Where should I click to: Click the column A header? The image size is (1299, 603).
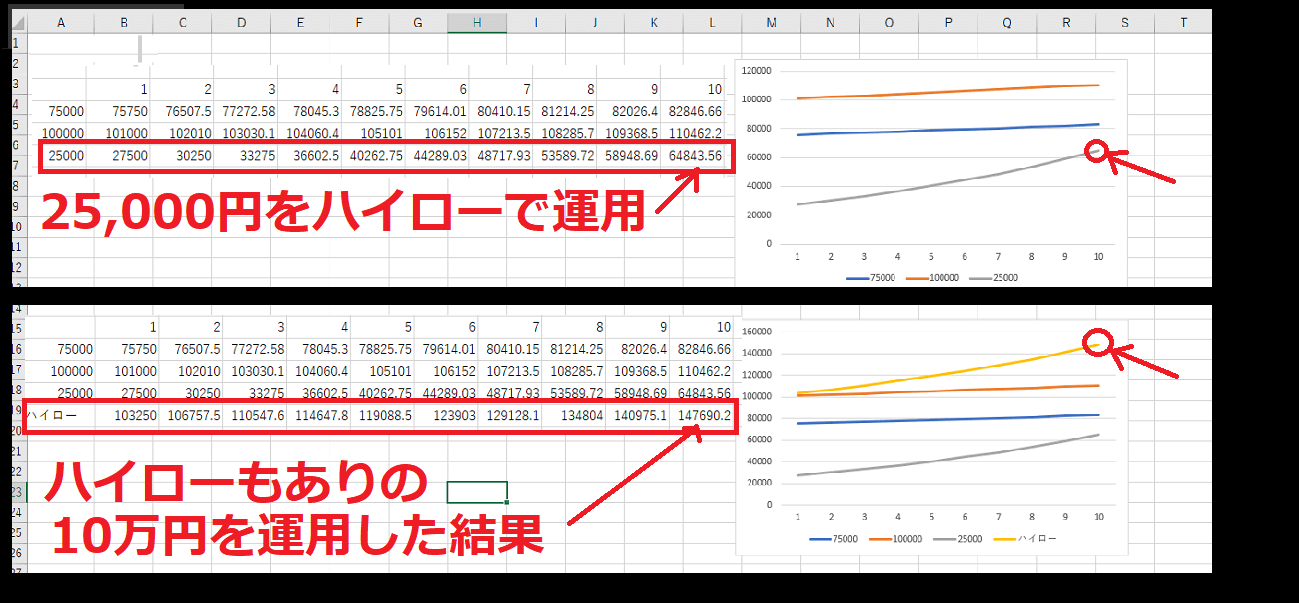click(x=62, y=22)
